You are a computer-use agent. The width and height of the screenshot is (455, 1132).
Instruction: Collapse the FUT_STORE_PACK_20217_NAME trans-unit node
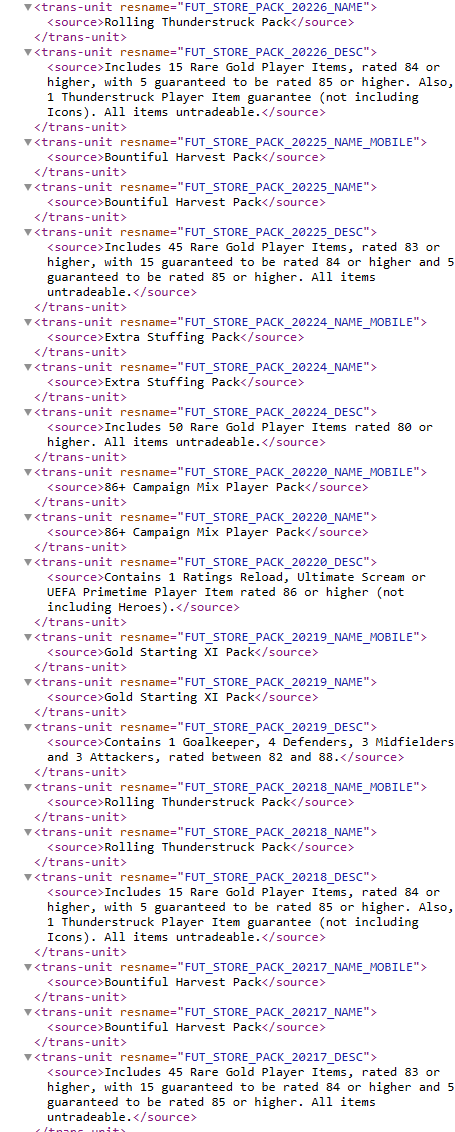(x=28, y=1011)
